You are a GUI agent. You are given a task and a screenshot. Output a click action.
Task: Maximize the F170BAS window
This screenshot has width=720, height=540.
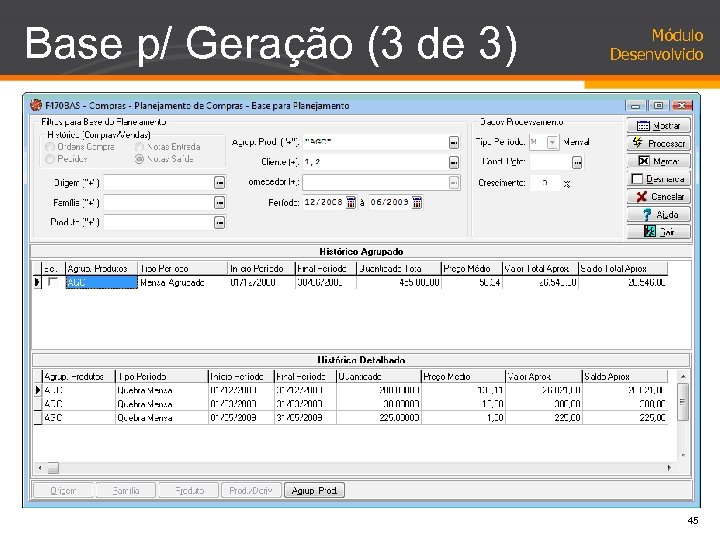point(658,106)
